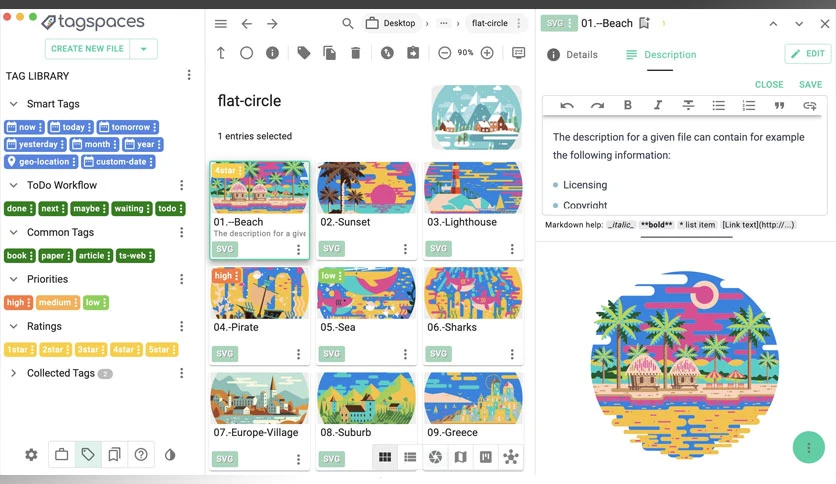Insert a numbered list in description
The width and height of the screenshot is (836, 484).
point(749,105)
